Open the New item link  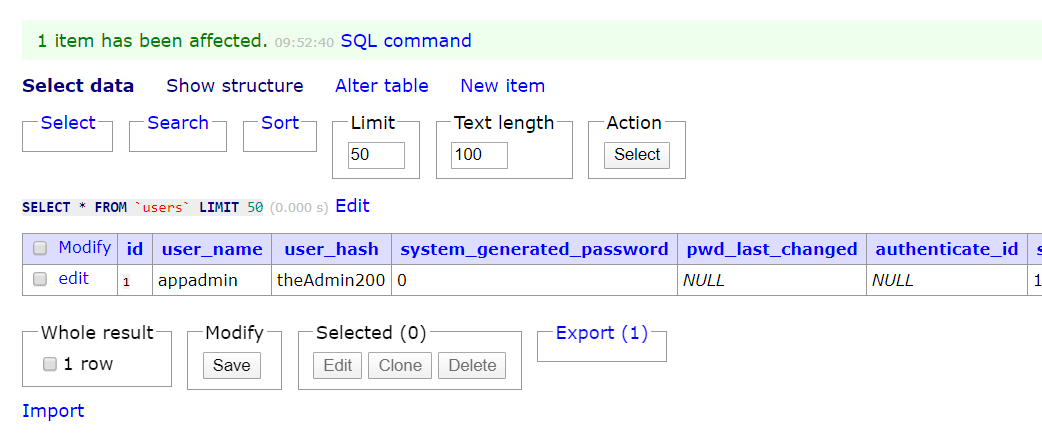(x=502, y=86)
